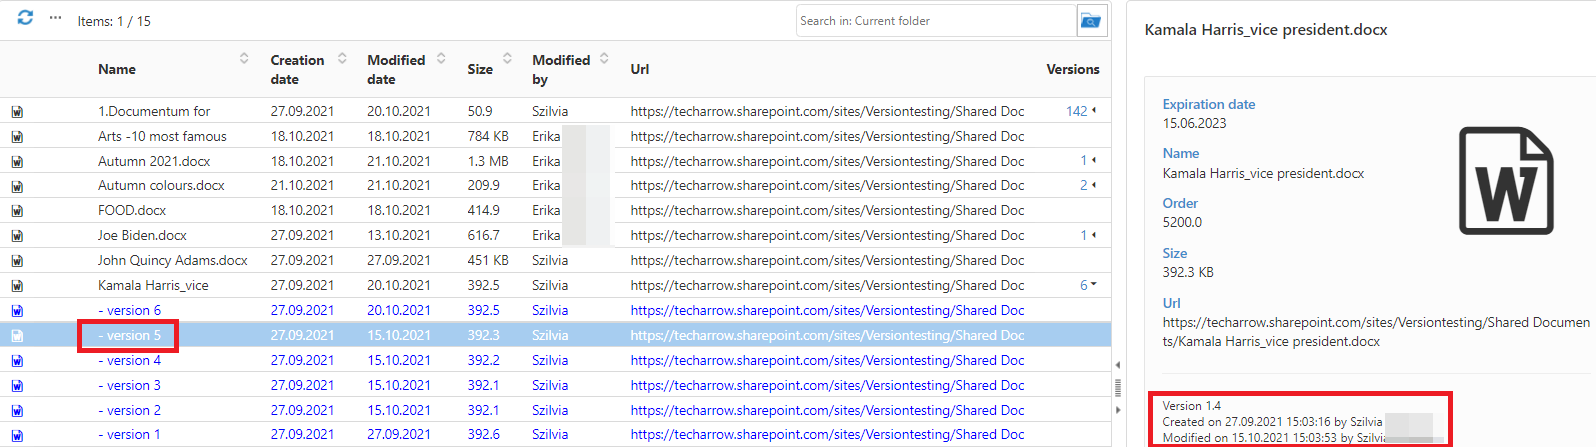
Task: Click the Order label in details panel
Action: (1180, 203)
